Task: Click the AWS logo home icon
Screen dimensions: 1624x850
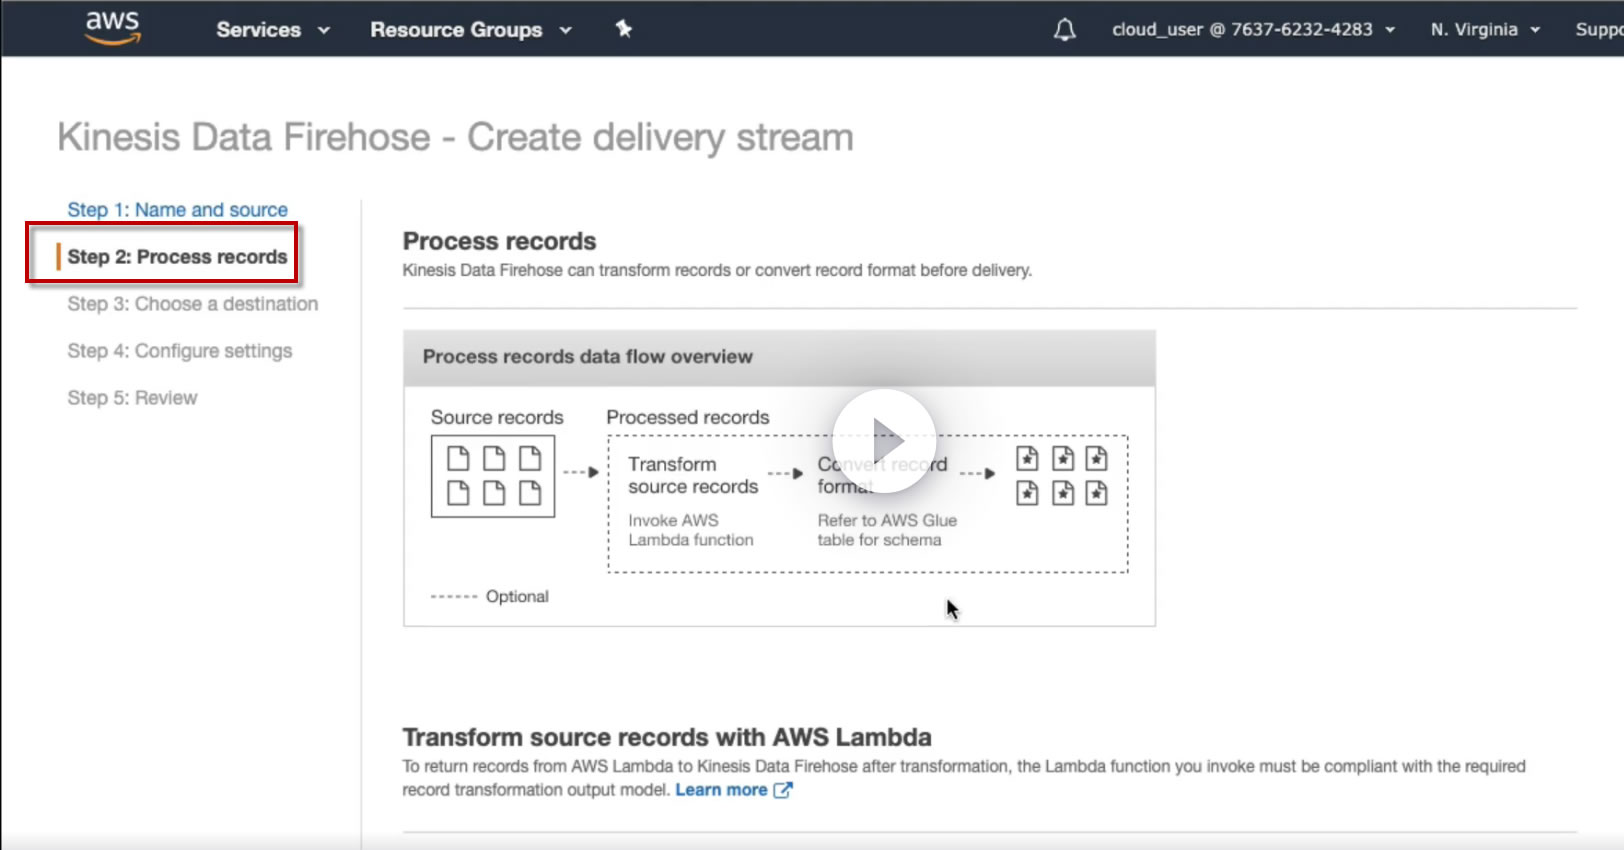Action: pos(112,28)
